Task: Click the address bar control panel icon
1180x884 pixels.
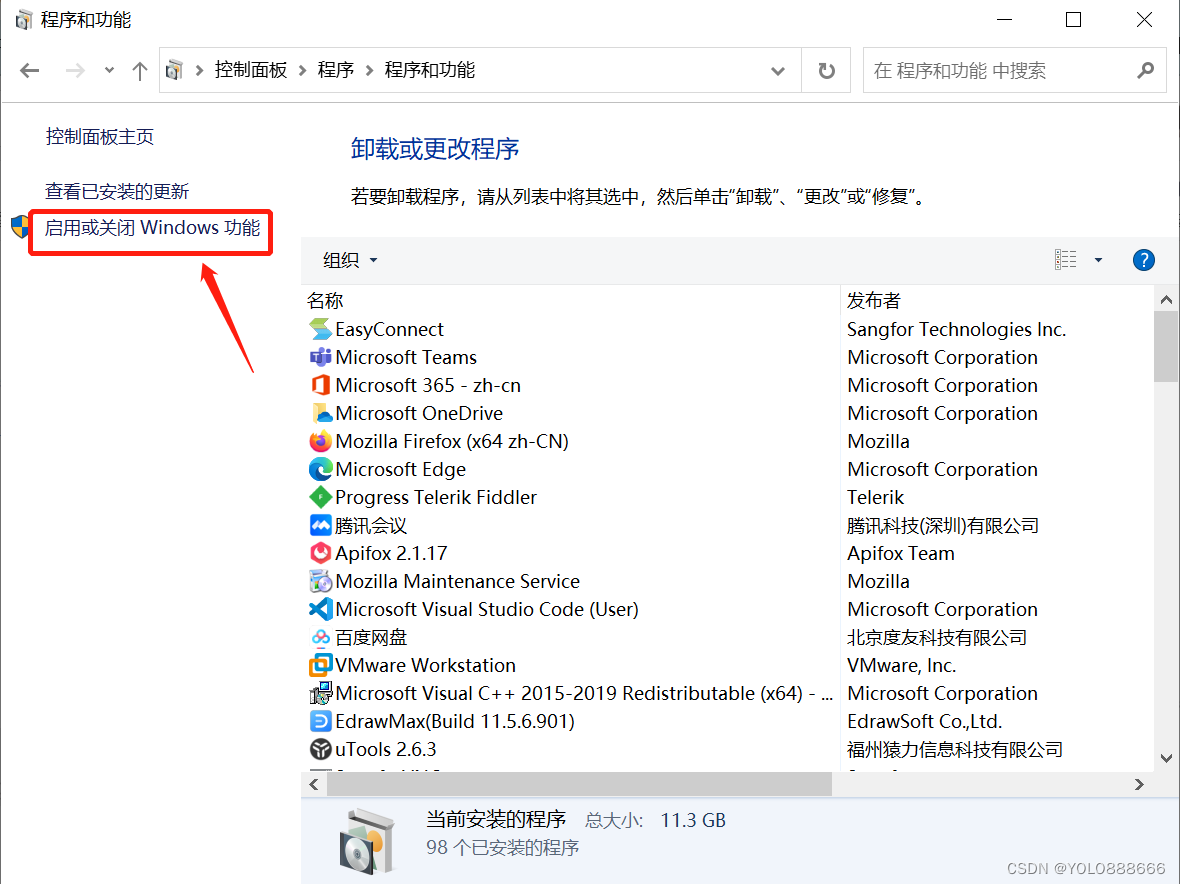Action: pos(175,71)
